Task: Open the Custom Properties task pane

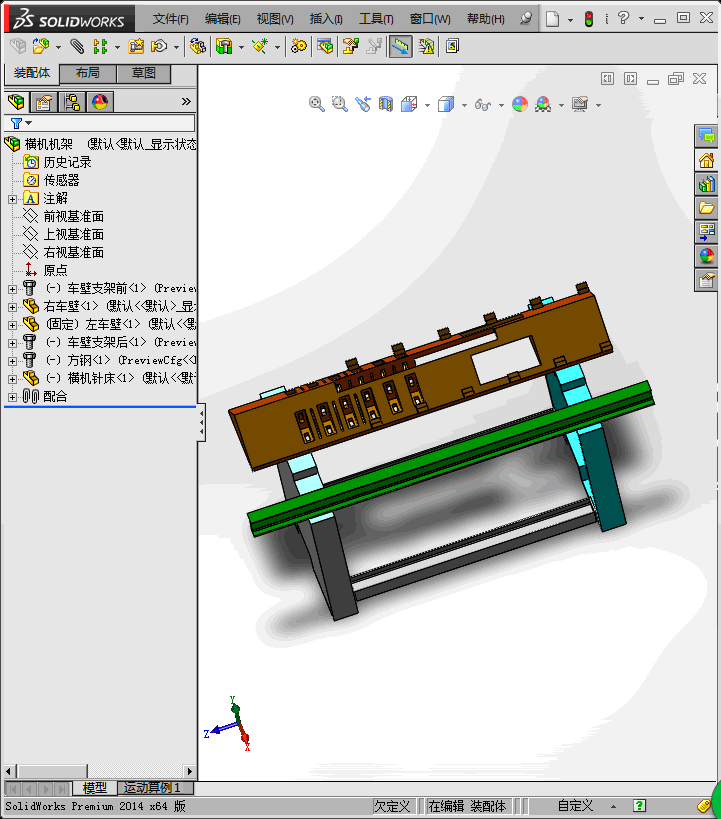Action: coord(706,280)
